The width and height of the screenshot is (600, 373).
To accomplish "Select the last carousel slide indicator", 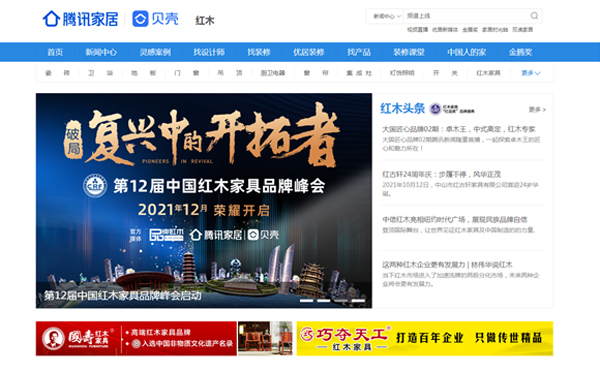I will pyautogui.click(x=358, y=301).
